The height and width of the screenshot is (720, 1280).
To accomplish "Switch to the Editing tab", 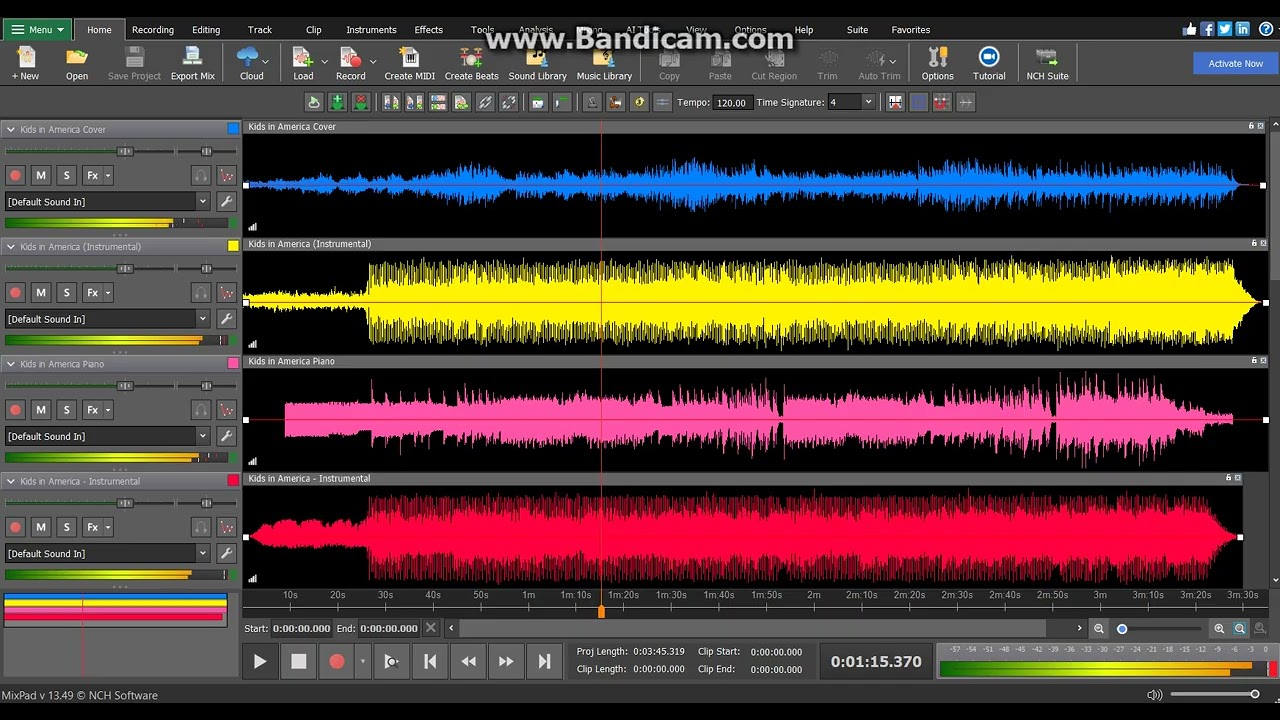I will click(206, 29).
